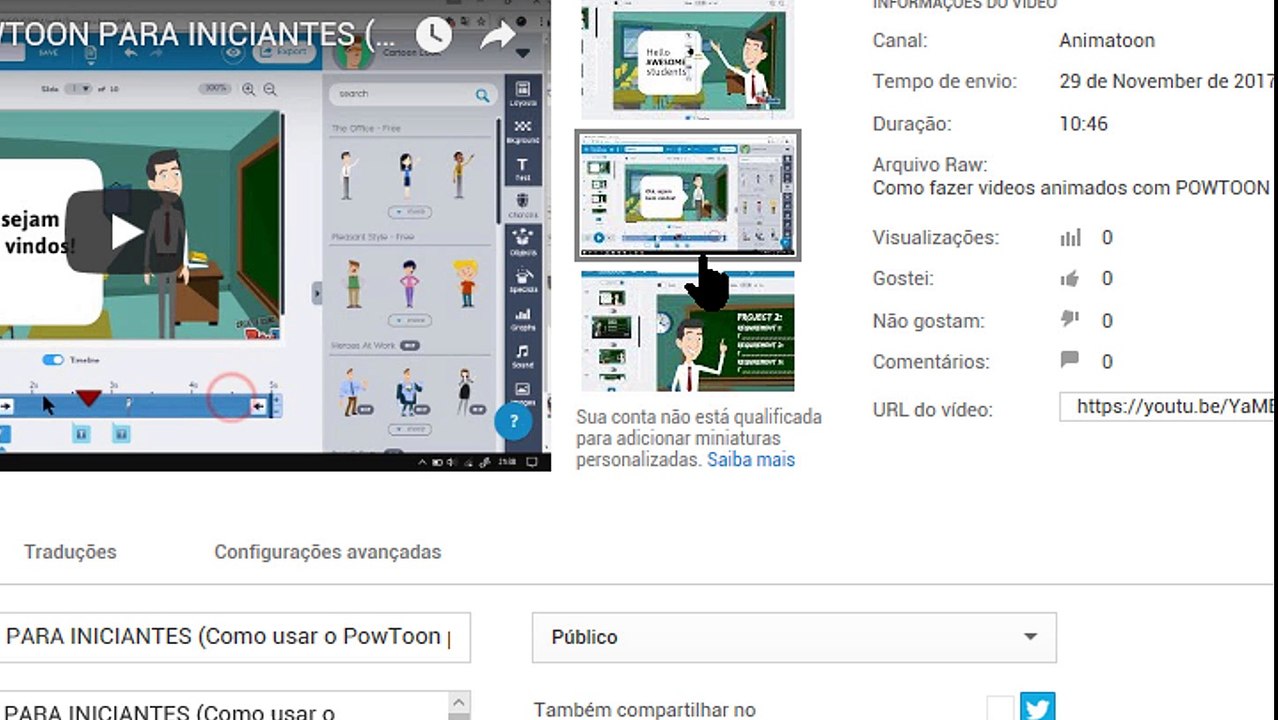
Task: Click the upload date '29 de November de 2017'
Action: coord(1168,82)
